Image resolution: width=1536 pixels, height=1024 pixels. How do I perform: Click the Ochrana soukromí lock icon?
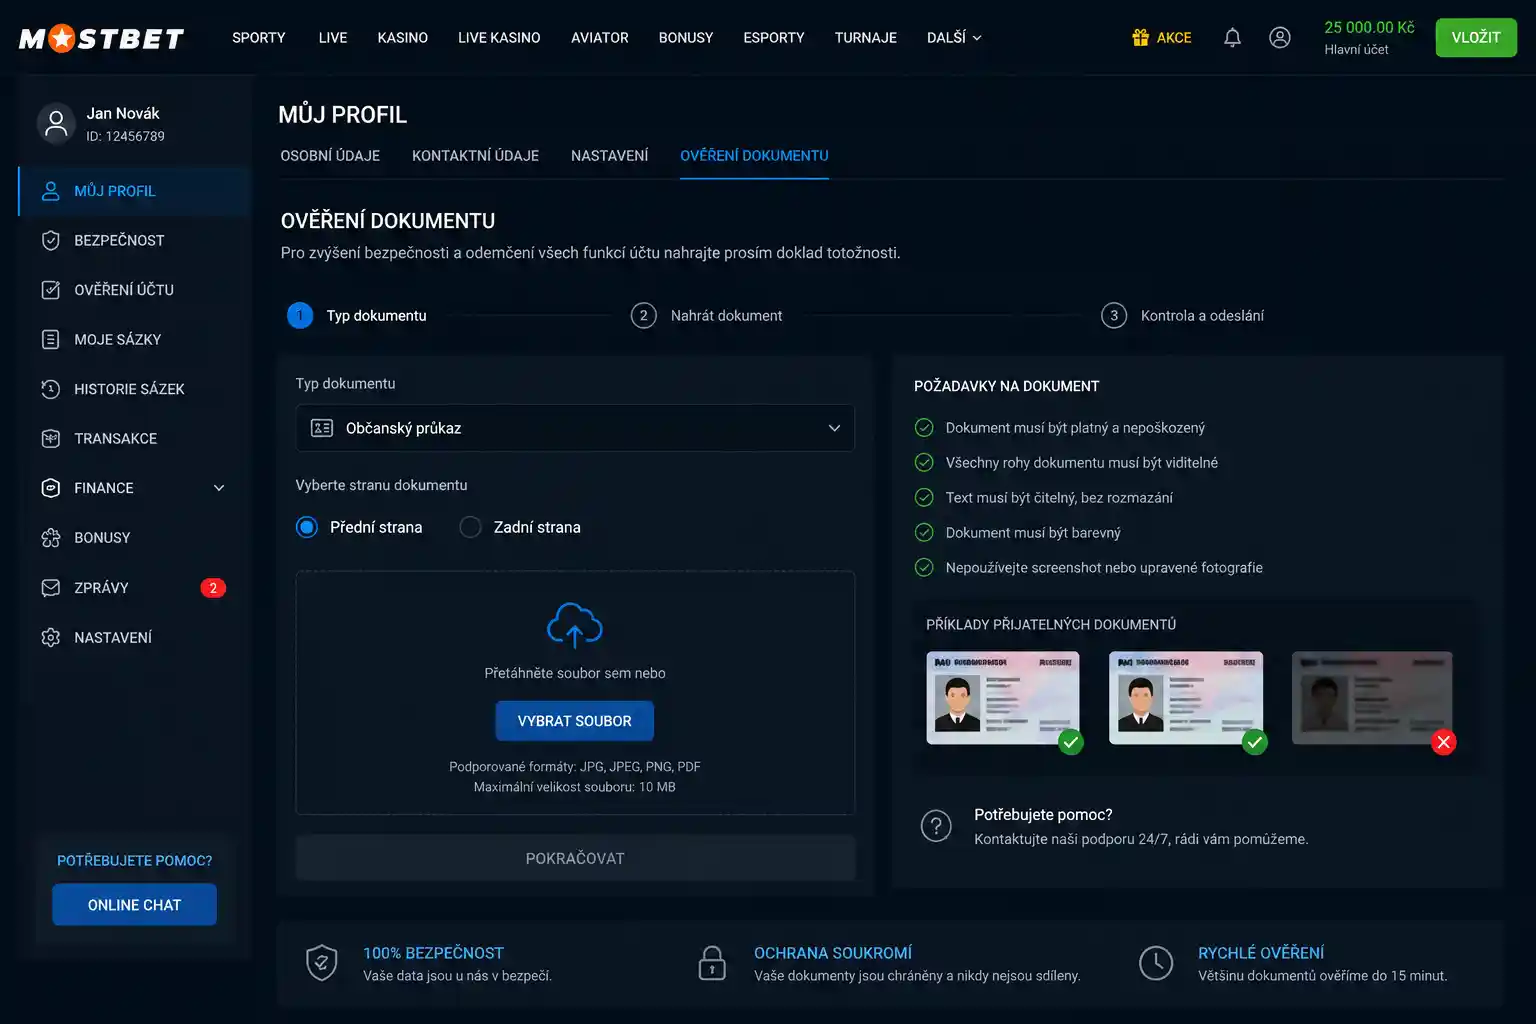coord(712,963)
